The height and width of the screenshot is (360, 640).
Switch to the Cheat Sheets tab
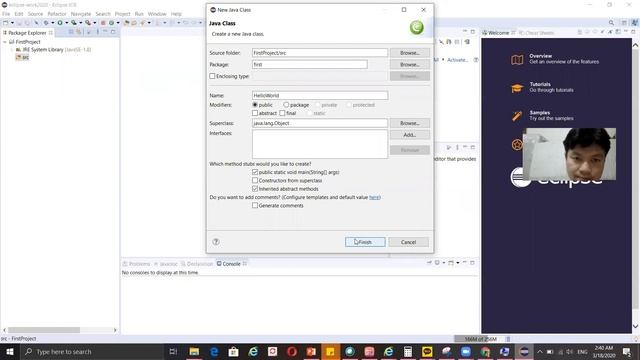pyautogui.click(x=536, y=33)
